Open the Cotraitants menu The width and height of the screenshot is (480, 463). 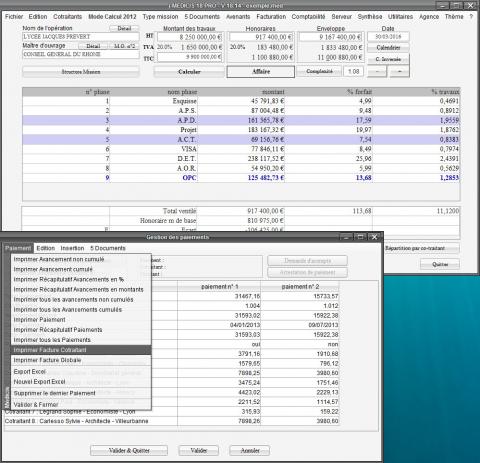[x=67, y=16]
